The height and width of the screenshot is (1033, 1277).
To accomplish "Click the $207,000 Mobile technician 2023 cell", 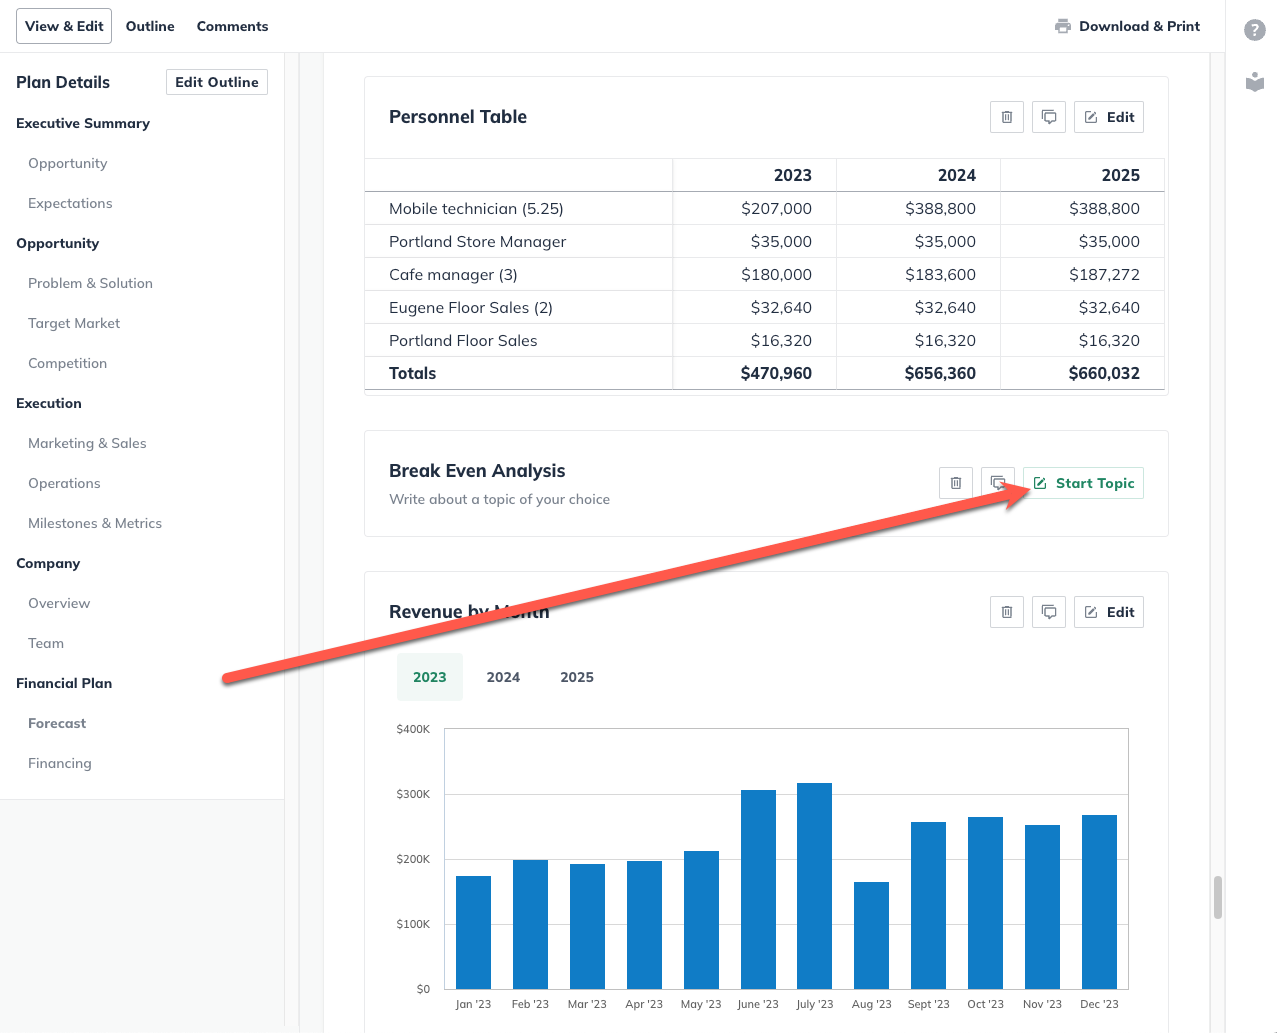I will pos(776,208).
